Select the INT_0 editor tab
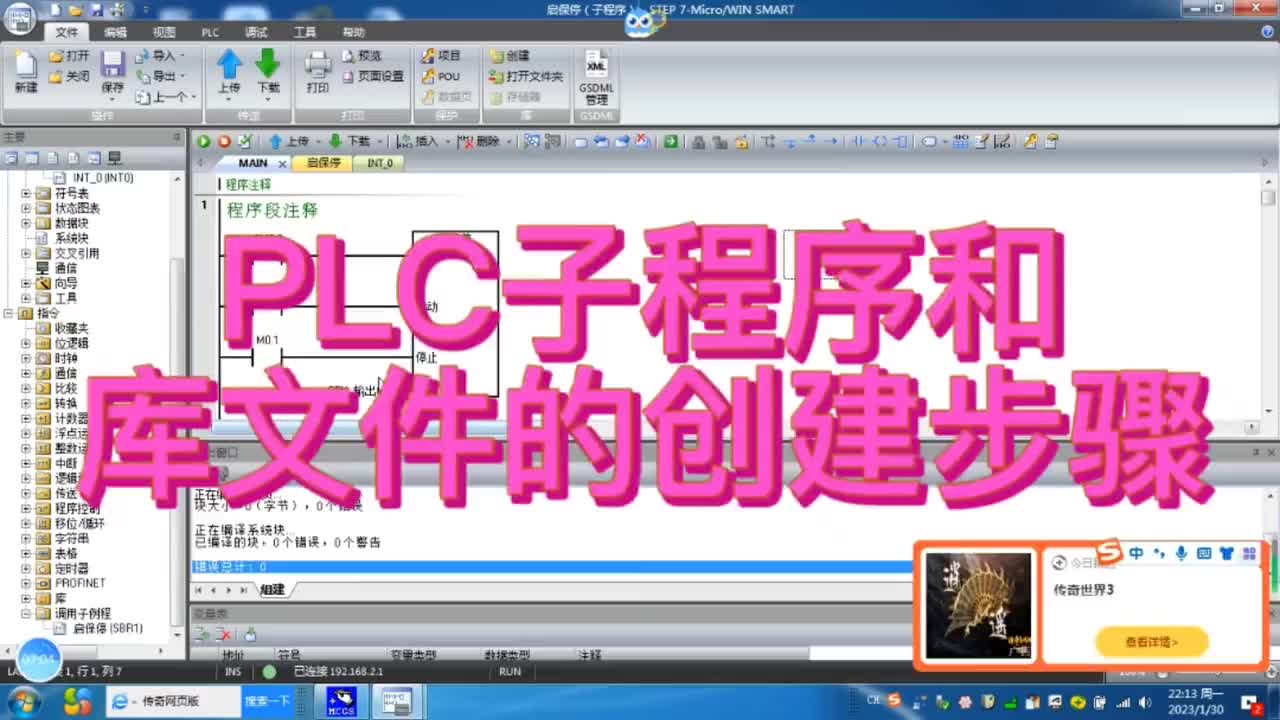The height and width of the screenshot is (720, 1280). pyautogui.click(x=380, y=163)
